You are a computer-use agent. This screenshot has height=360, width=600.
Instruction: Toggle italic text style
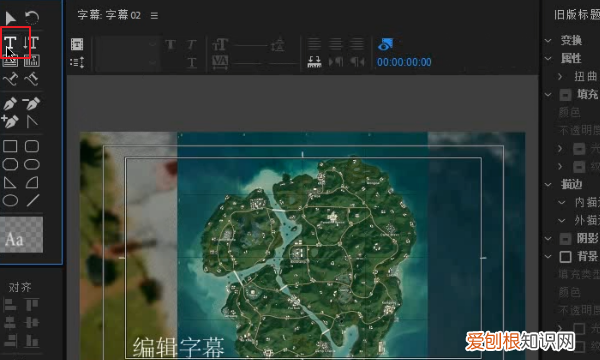[x=192, y=45]
